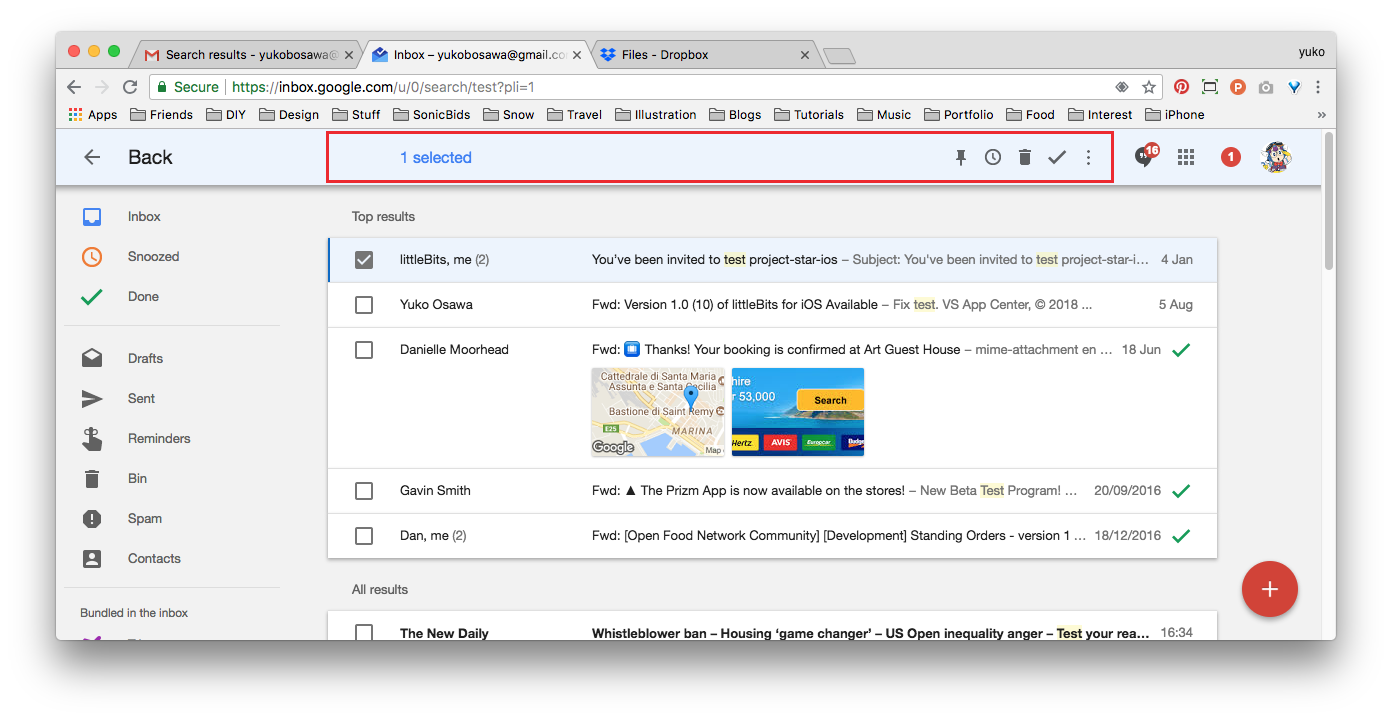Click the red compose plus button
The width and height of the screenshot is (1392, 720).
pos(1270,589)
